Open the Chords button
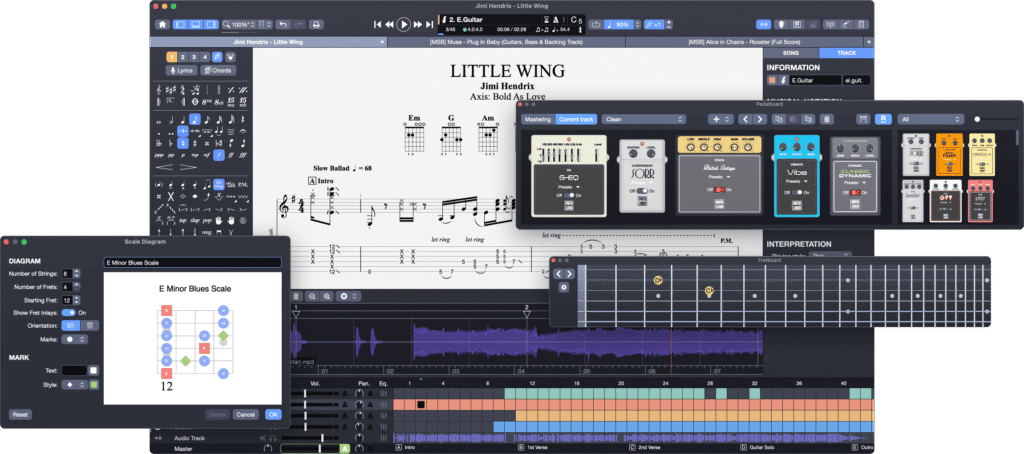 tap(218, 70)
